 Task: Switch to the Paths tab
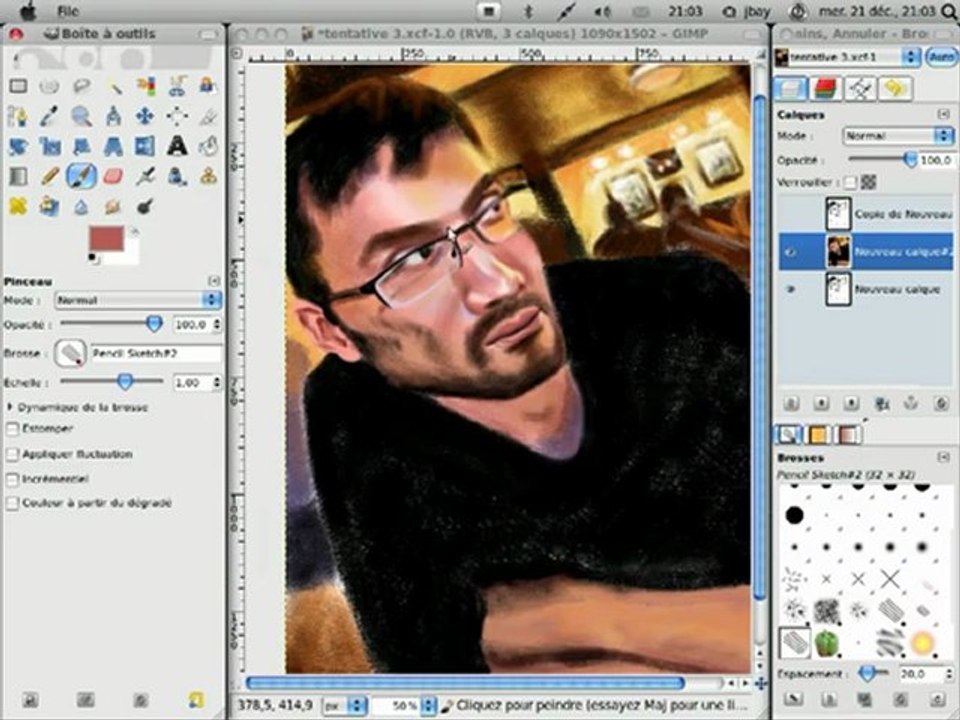860,88
